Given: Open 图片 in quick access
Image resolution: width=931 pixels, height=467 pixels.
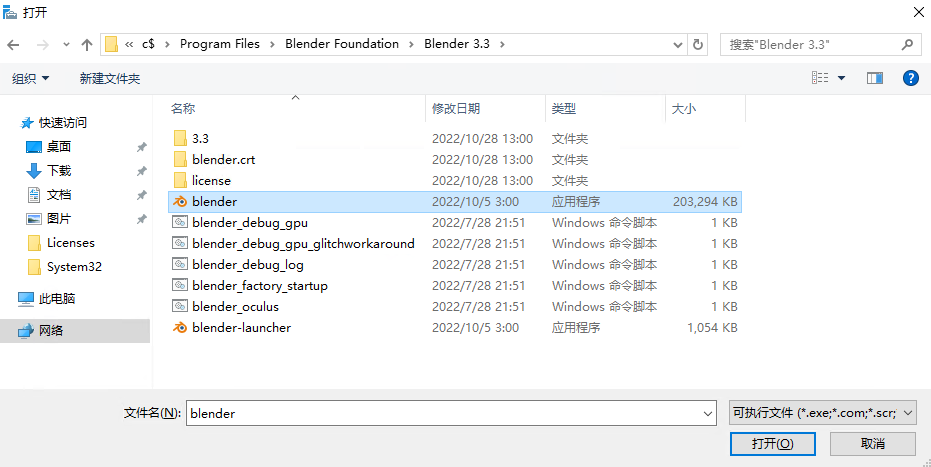Looking at the screenshot, I should (x=59, y=219).
